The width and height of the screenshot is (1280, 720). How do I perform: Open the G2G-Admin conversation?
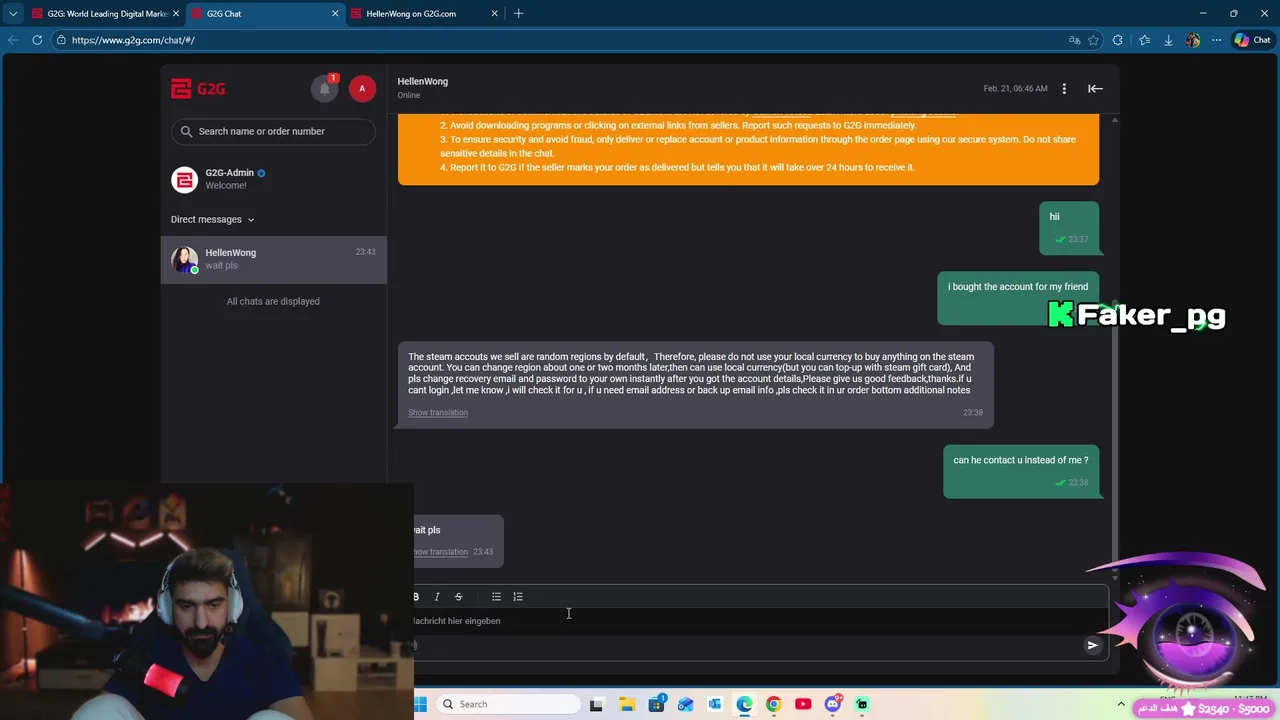pyautogui.click(x=273, y=179)
